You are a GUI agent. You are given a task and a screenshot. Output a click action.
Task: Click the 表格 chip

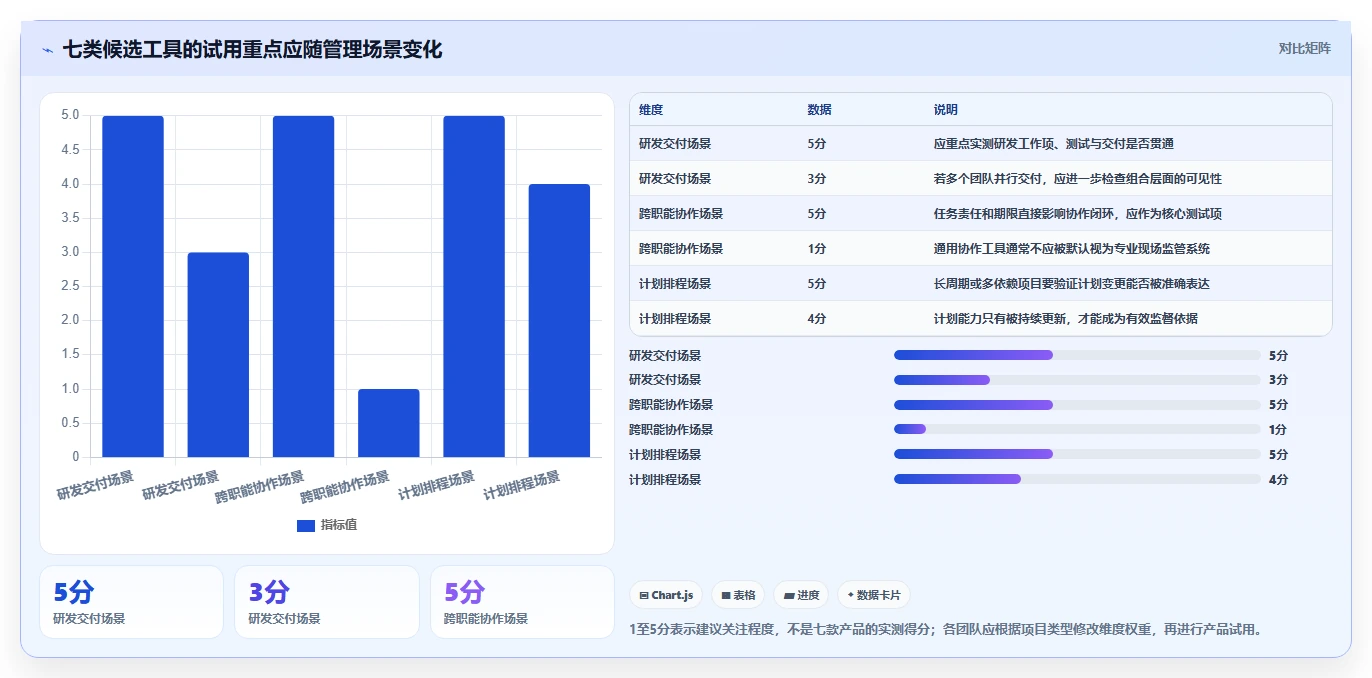point(738,595)
